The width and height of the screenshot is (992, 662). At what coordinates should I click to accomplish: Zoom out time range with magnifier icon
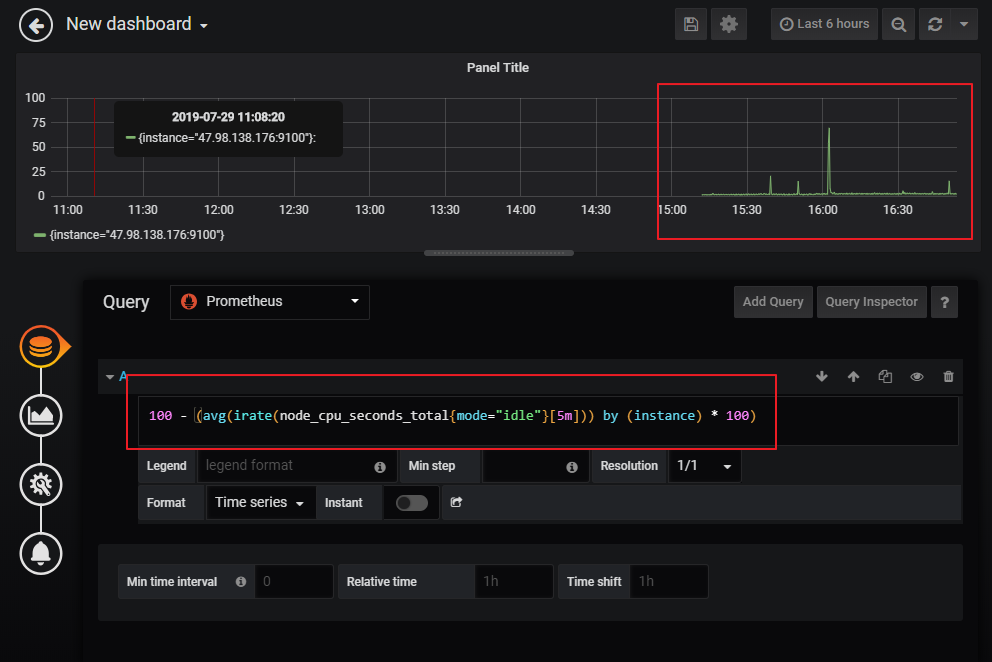point(898,24)
